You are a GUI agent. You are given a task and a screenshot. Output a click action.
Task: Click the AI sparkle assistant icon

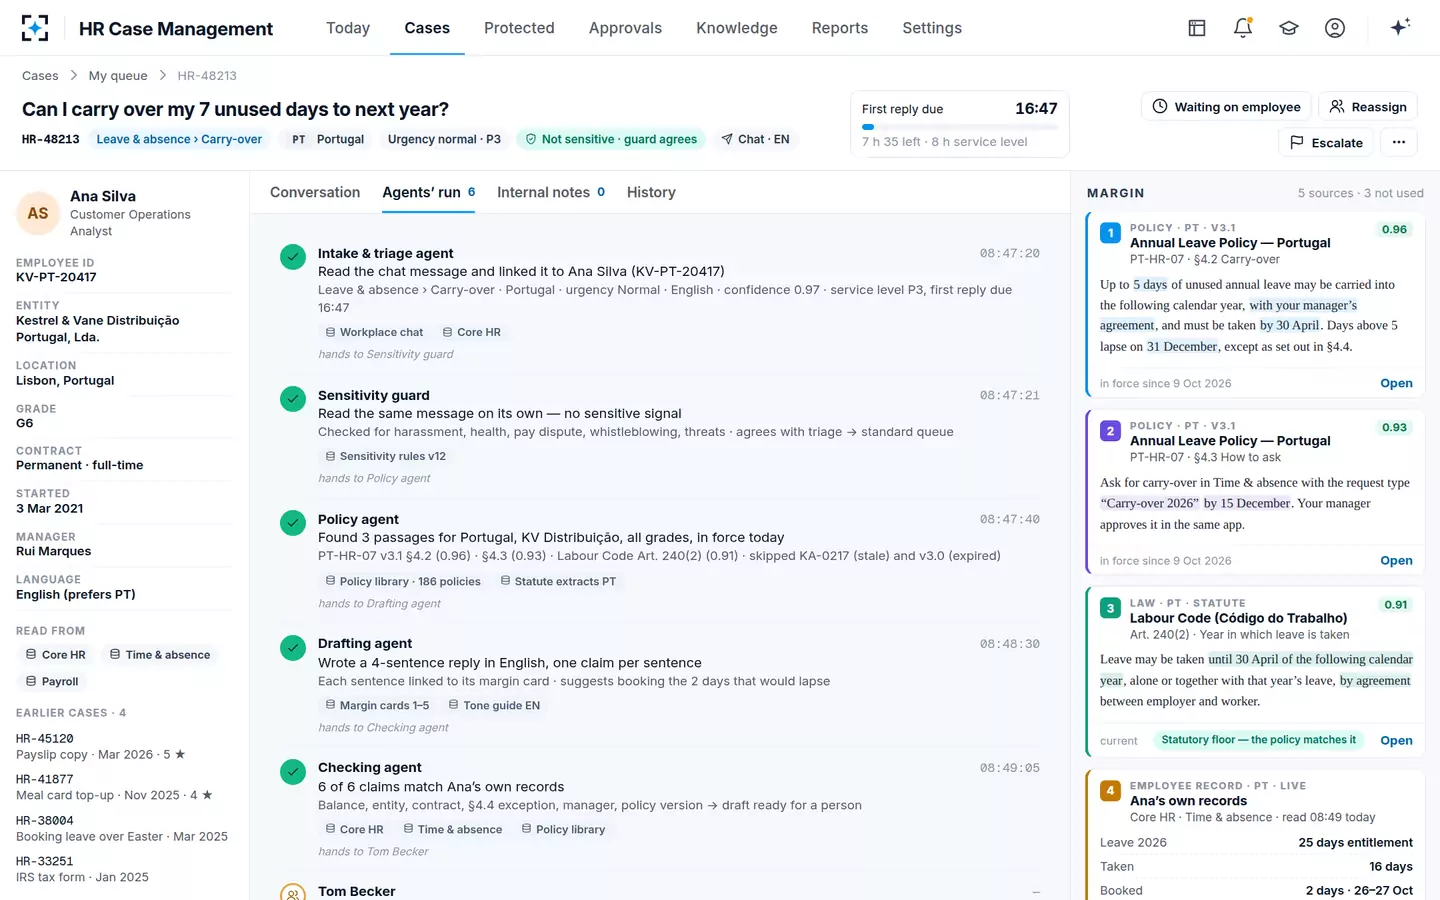click(1400, 27)
